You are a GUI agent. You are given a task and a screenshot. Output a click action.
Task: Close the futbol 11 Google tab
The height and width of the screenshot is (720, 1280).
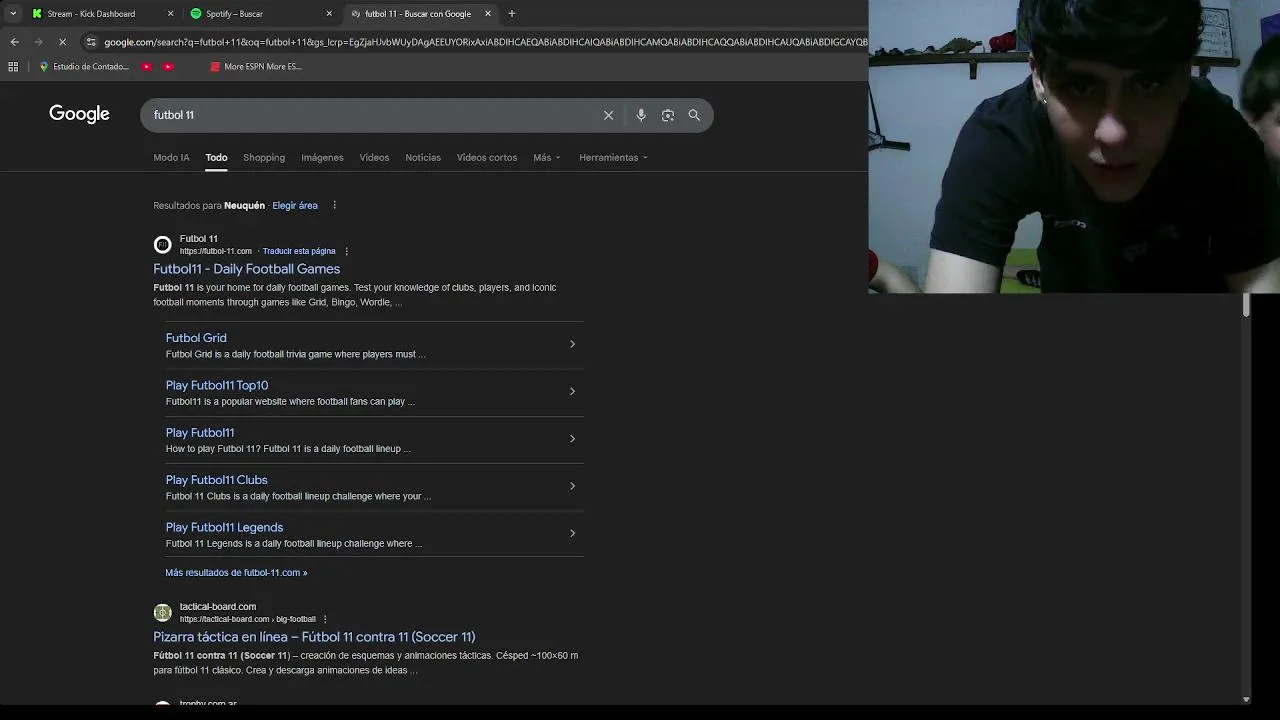pos(488,14)
